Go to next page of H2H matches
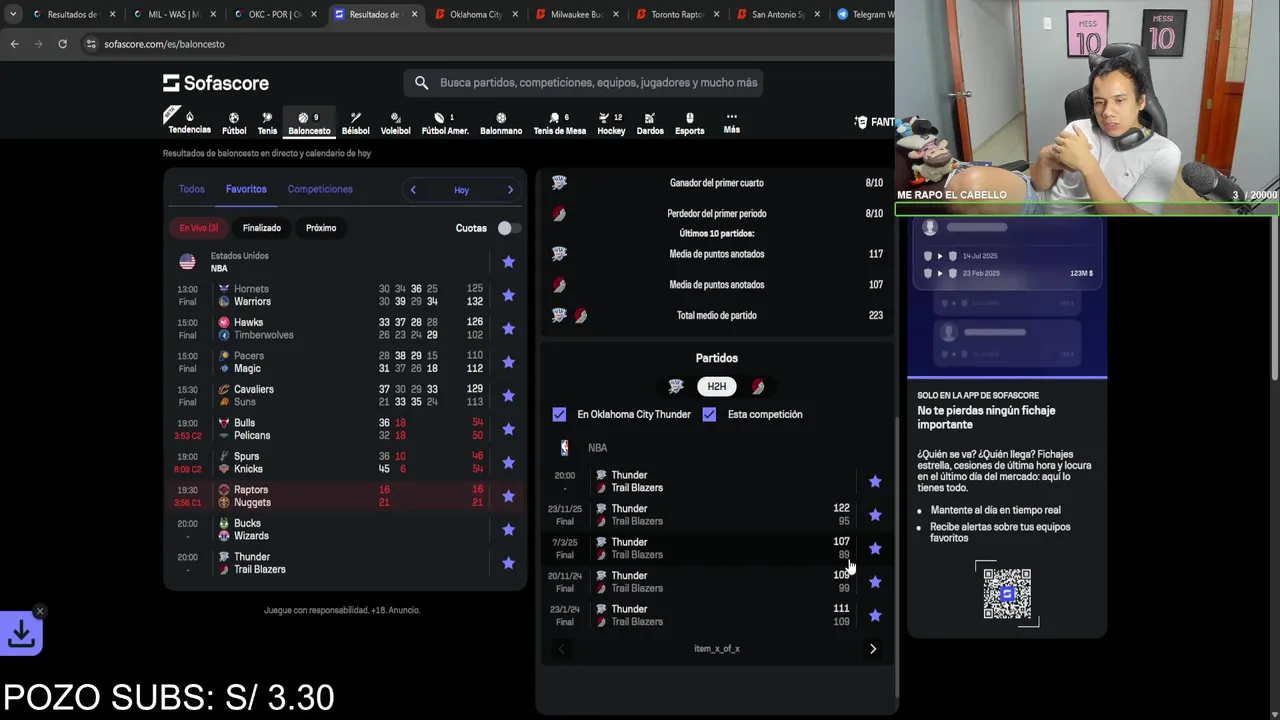This screenshot has width=1280, height=720. coord(872,649)
